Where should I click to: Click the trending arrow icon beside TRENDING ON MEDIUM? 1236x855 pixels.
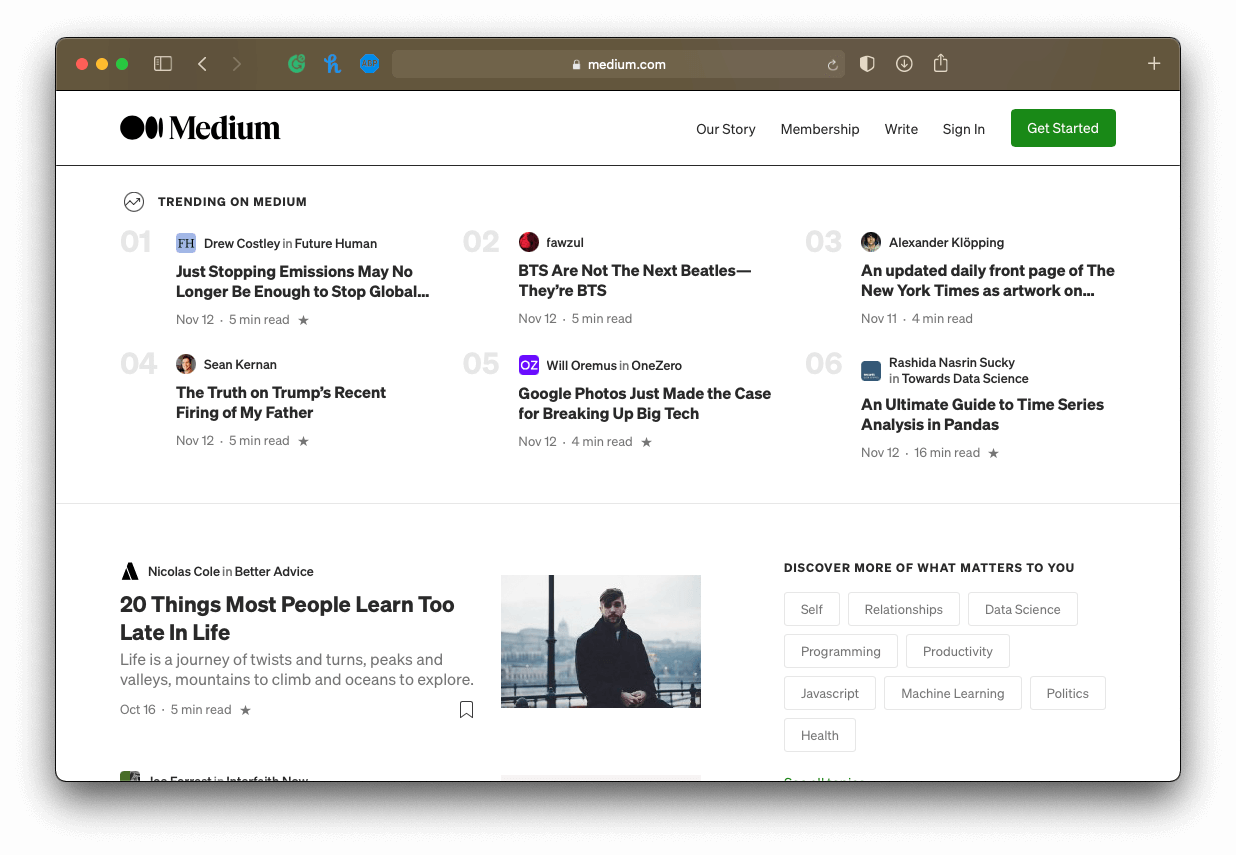coord(133,201)
